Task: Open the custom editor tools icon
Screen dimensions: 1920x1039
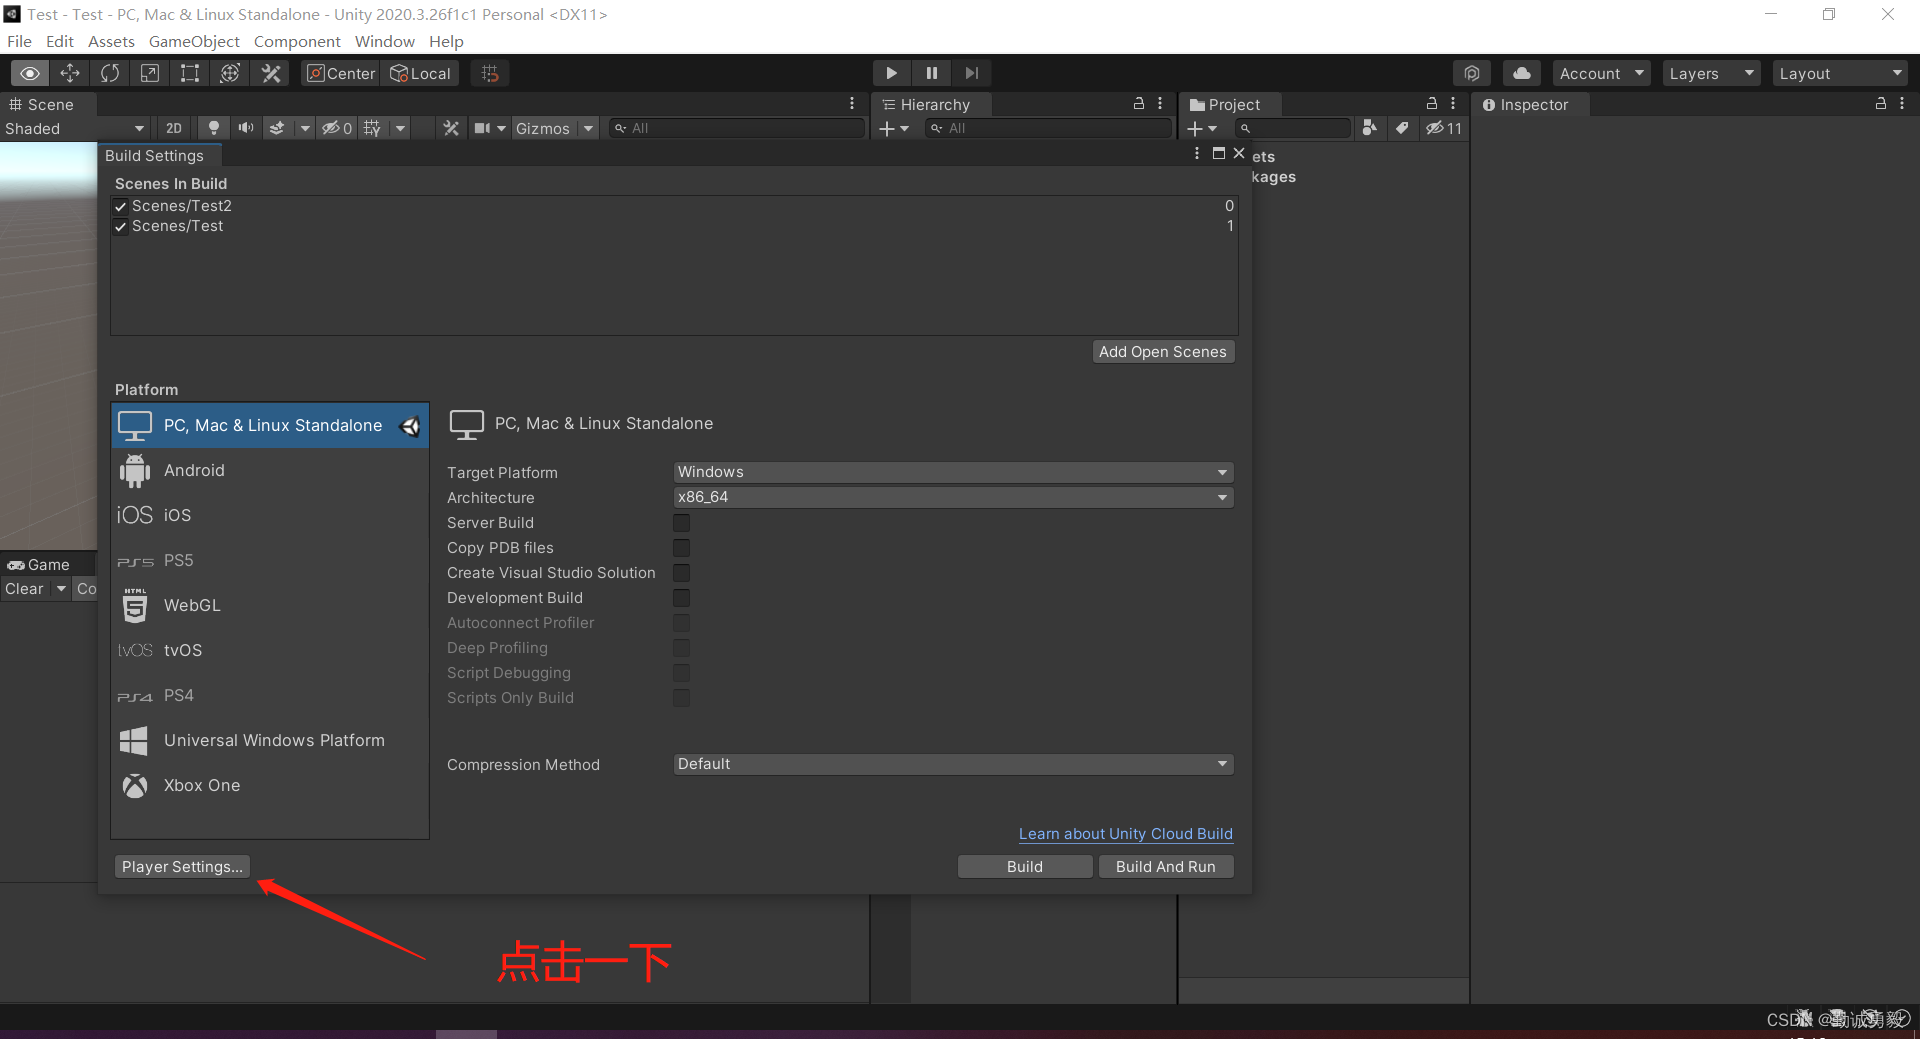Action: coord(271,73)
